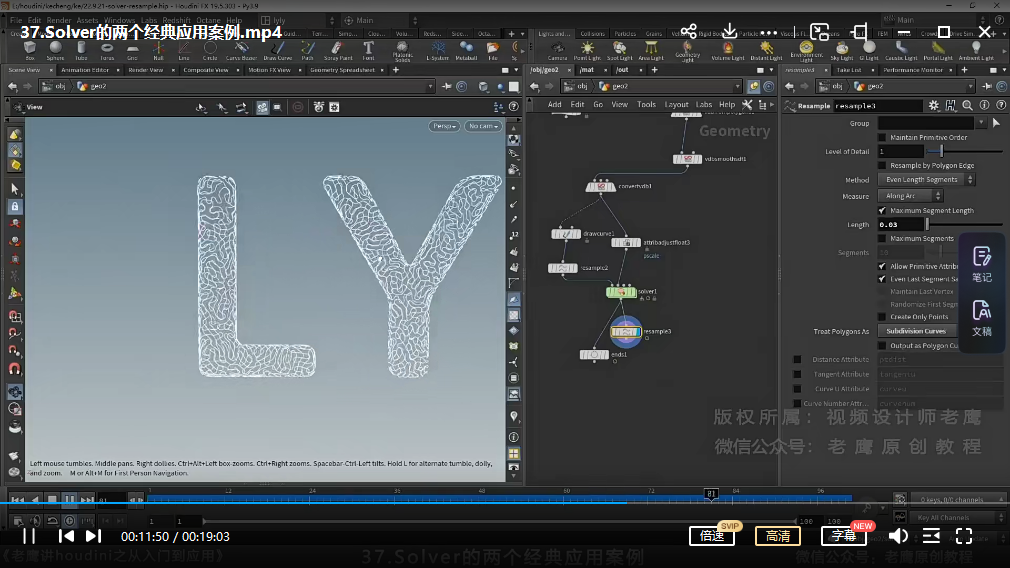1010x568 pixels.
Task: Enter fullscreen video mode
Action: pyautogui.click(x=964, y=536)
